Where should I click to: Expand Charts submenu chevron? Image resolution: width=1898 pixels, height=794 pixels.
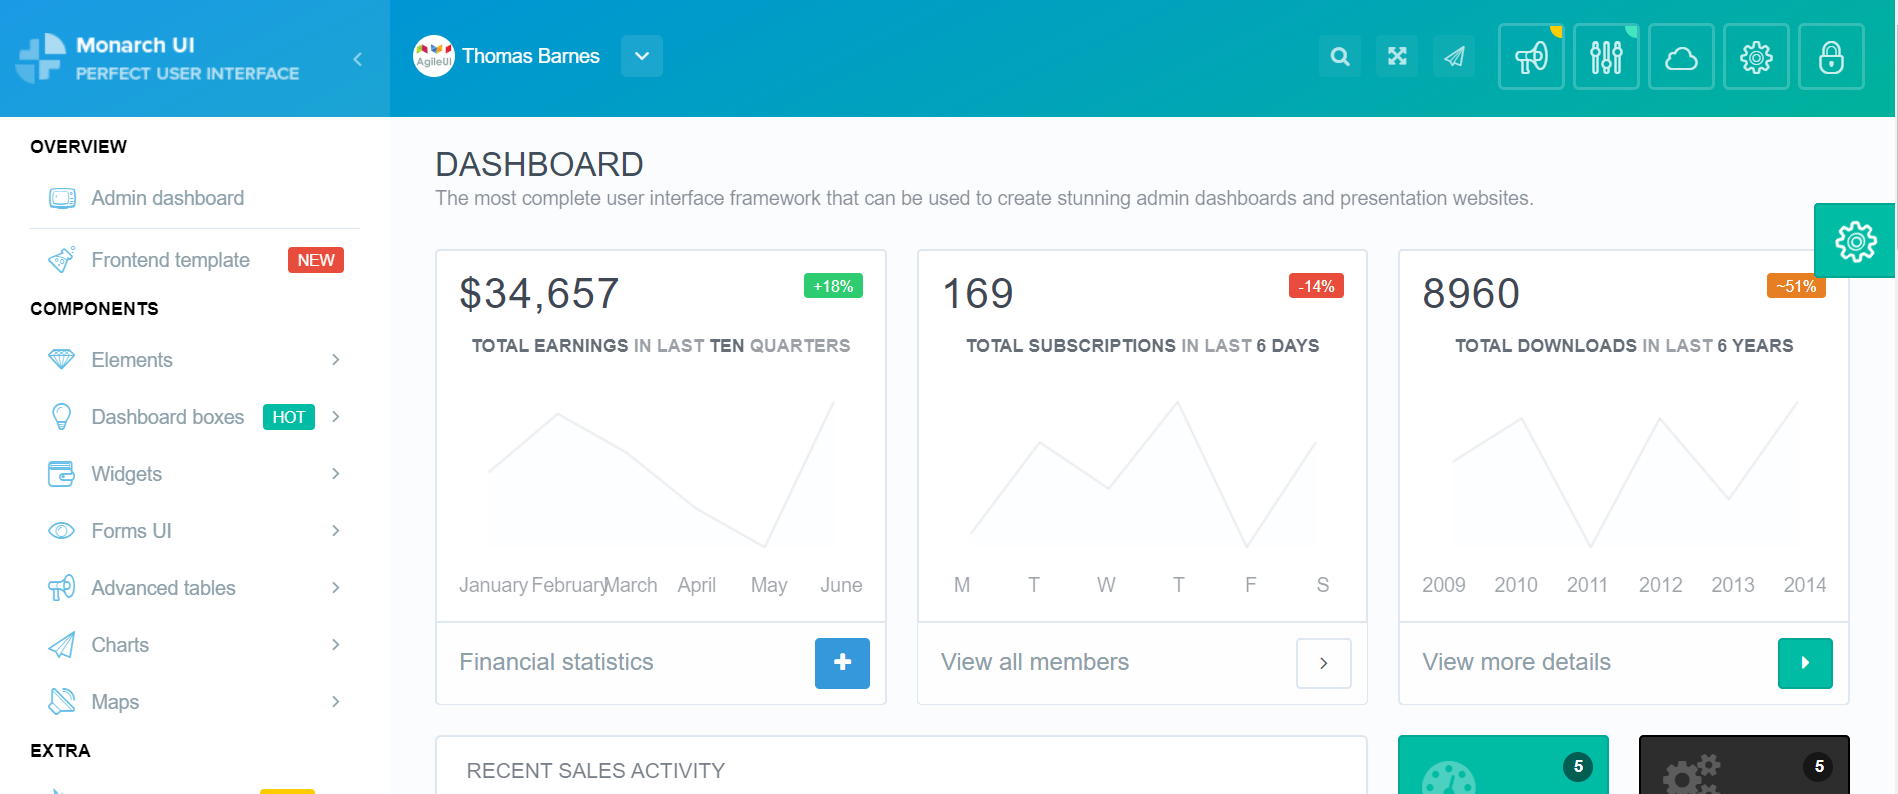336,644
